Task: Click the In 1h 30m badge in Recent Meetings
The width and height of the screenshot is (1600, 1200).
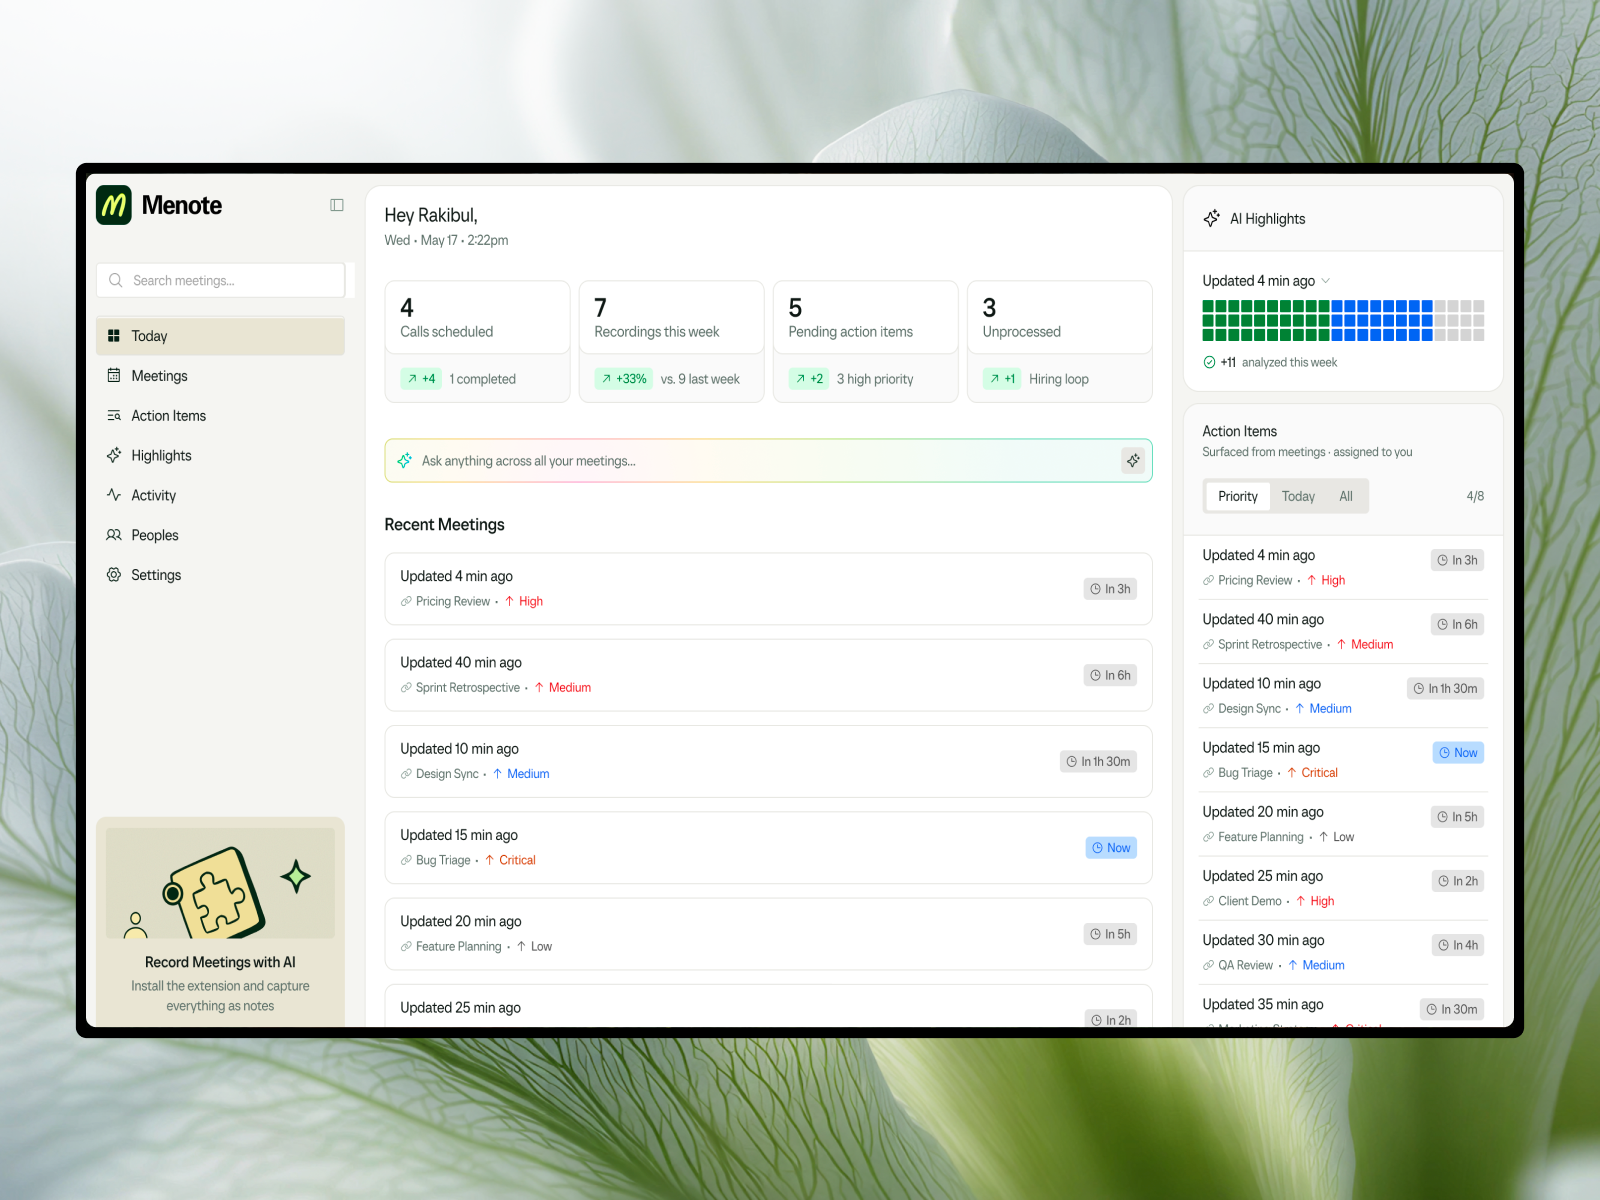Action: click(1098, 762)
